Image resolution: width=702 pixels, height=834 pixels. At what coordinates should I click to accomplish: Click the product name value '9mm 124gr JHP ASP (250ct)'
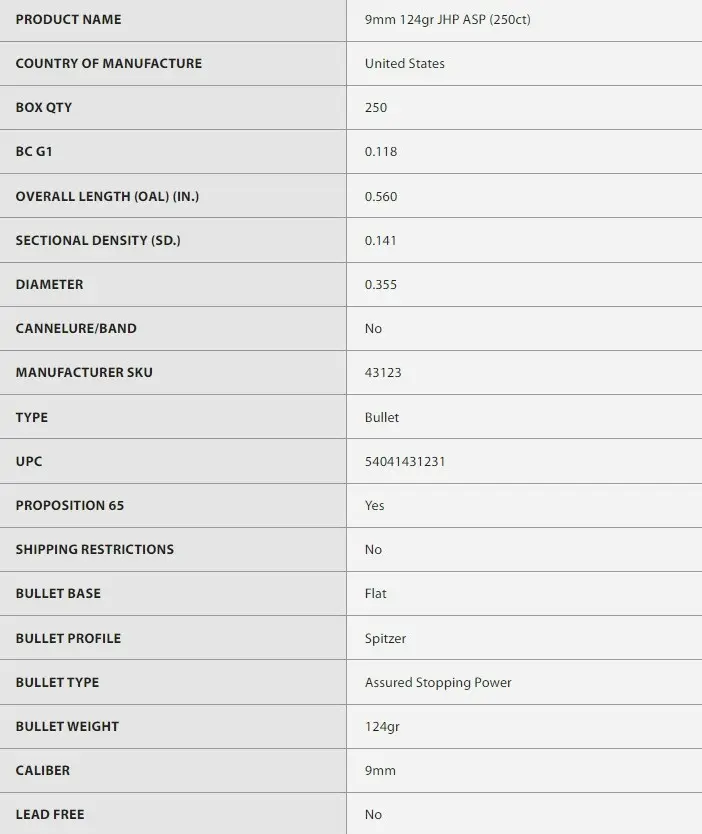pos(447,19)
